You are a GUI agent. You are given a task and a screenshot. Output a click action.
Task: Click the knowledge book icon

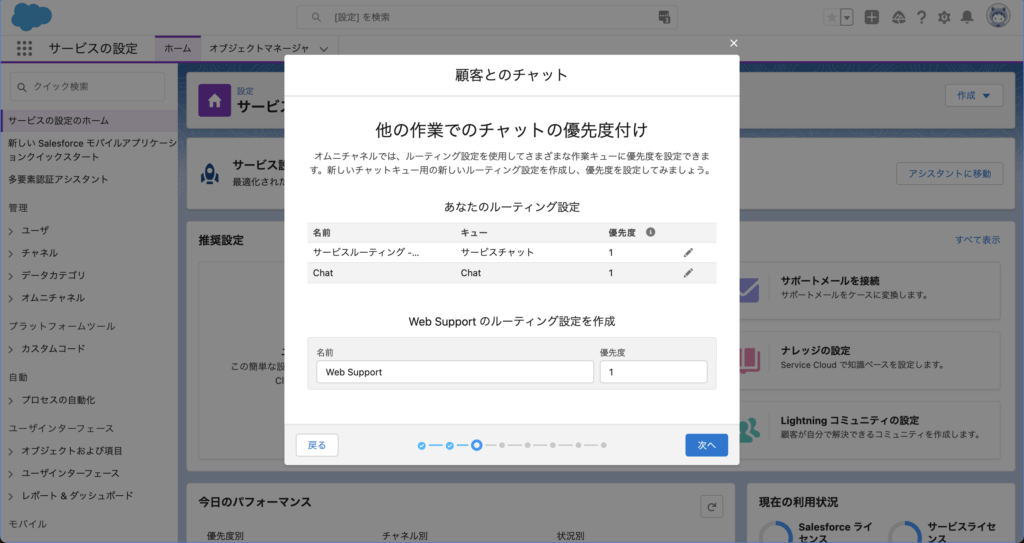[x=750, y=359]
